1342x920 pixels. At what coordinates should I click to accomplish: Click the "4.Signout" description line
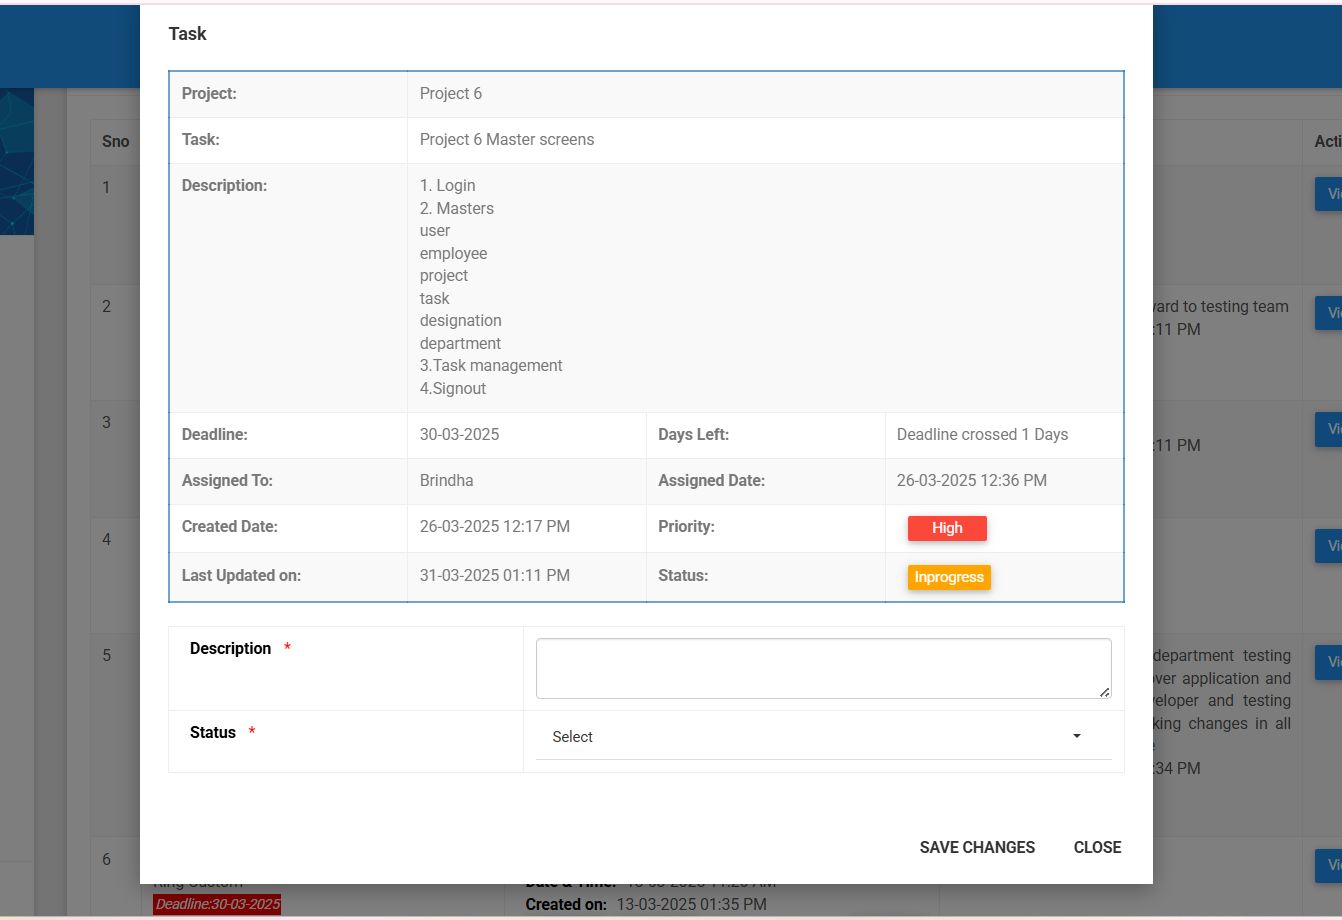click(453, 388)
